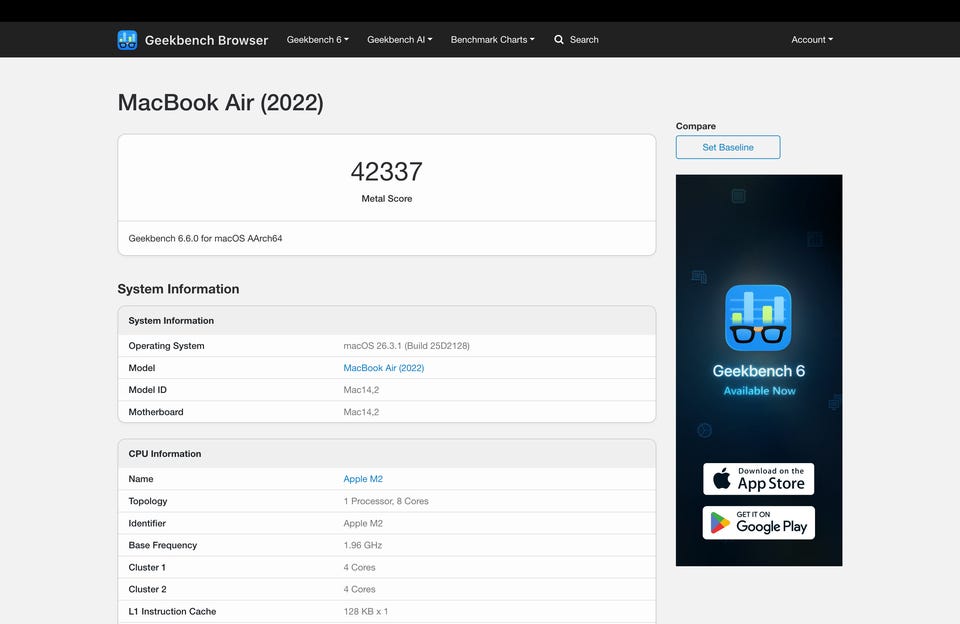
Task: Open the Apple M2 processor link
Action: 363,479
